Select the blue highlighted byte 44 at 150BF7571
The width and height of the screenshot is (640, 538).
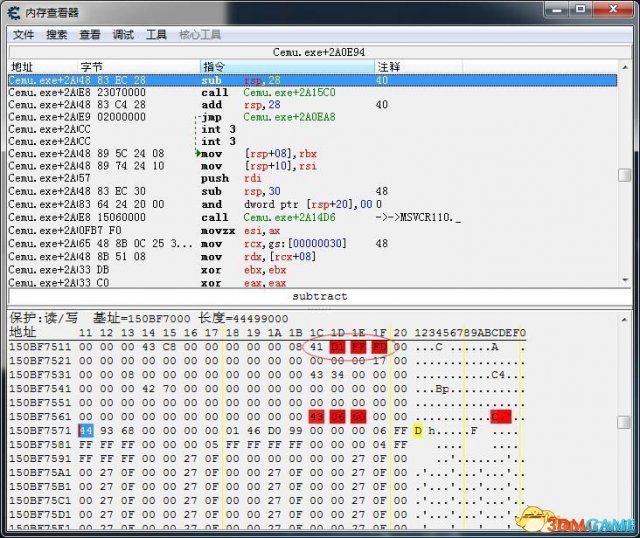pos(86,431)
